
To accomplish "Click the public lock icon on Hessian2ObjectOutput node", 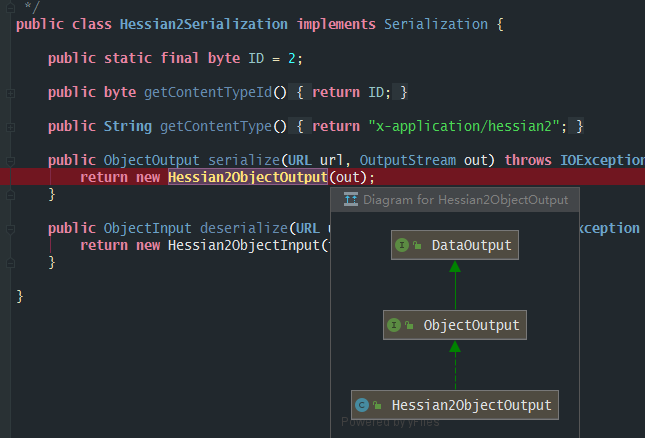I will pyautogui.click(x=377, y=405).
